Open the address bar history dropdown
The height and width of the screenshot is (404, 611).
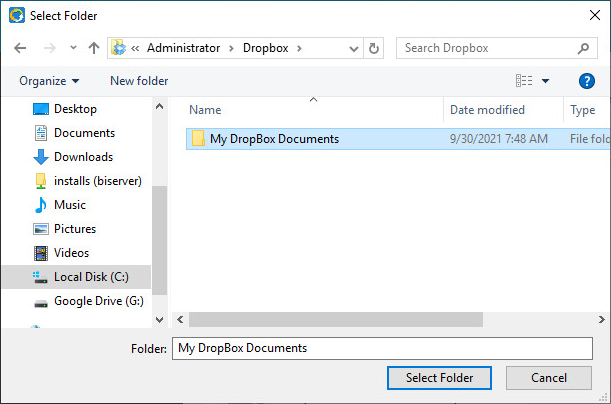352,48
